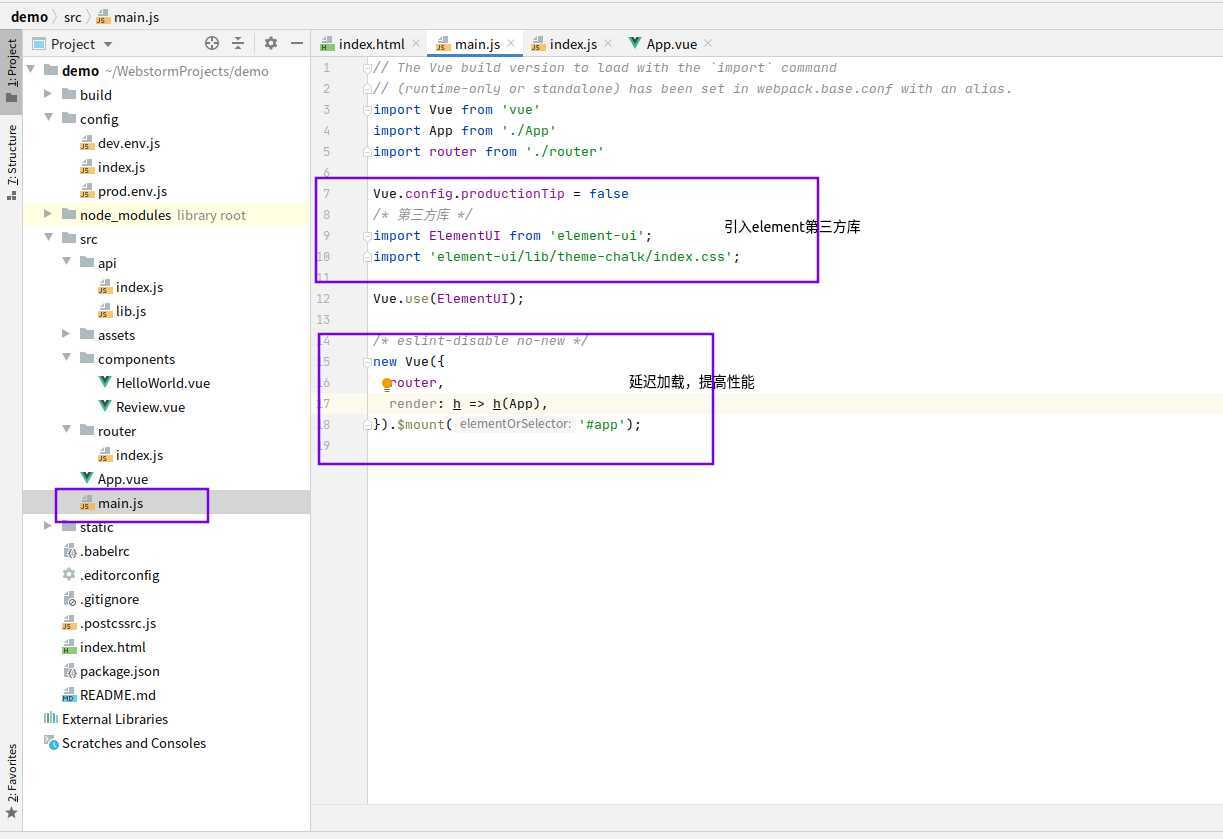Close the App.vue editor tab

tap(708, 43)
